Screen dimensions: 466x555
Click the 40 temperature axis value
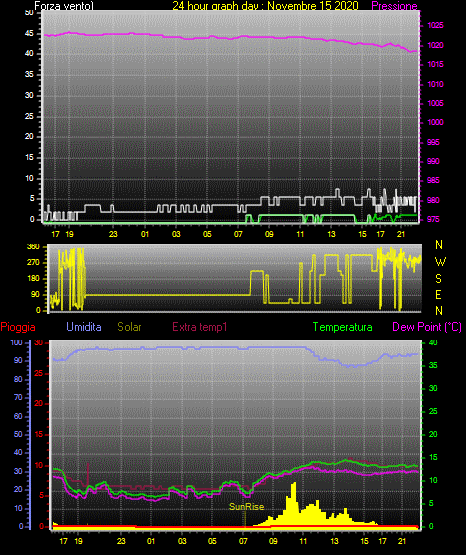pos(433,342)
